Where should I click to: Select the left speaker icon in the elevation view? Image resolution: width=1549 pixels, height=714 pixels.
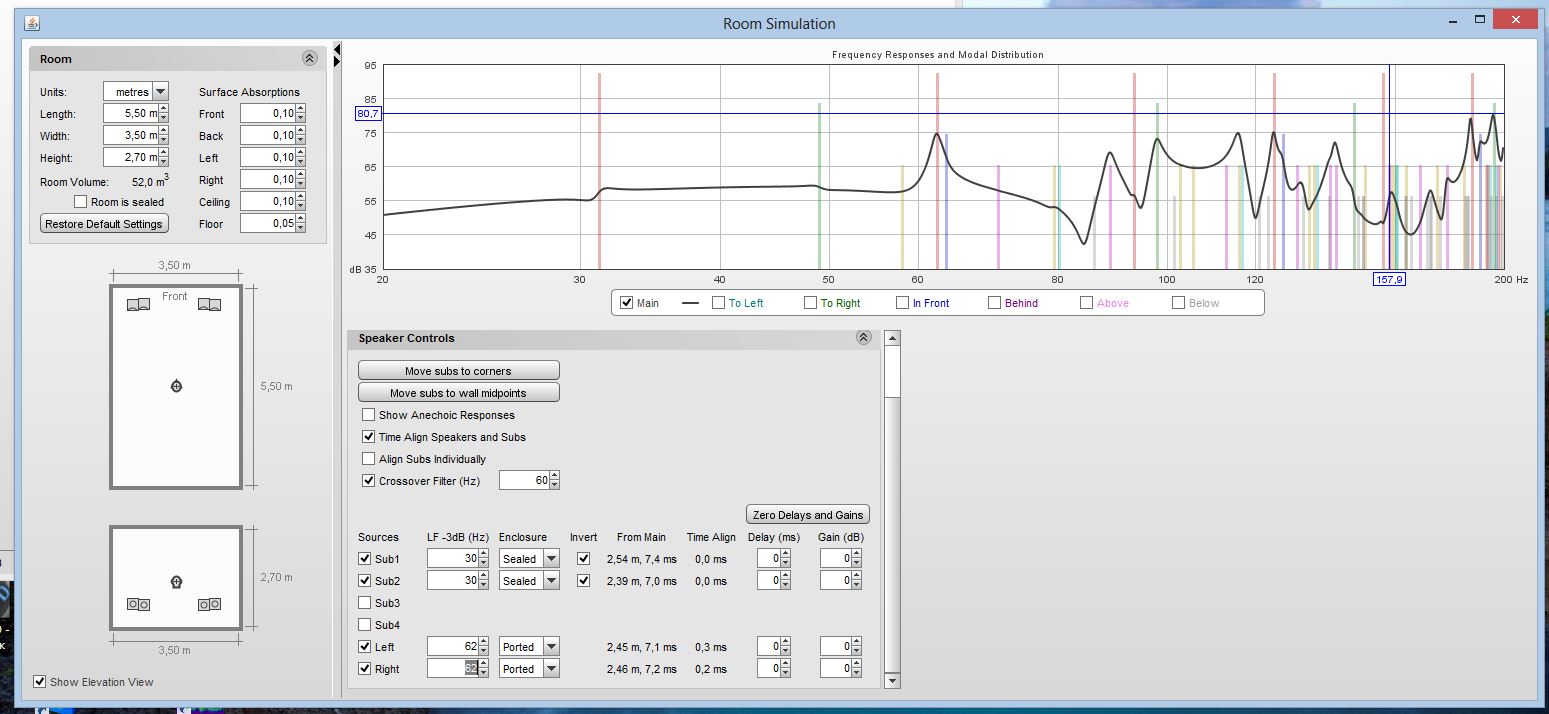click(x=138, y=604)
